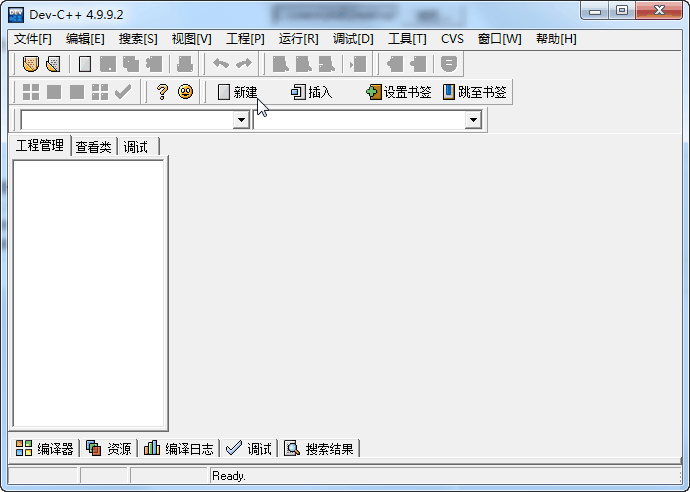Screen dimensions: 690x492
Task: Click the new project icon in the toolbar
Action: coord(30,64)
